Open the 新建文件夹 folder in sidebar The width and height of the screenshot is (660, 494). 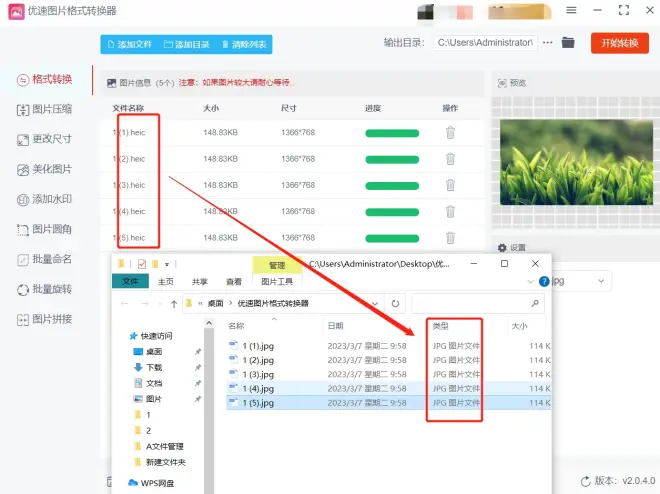(166, 462)
